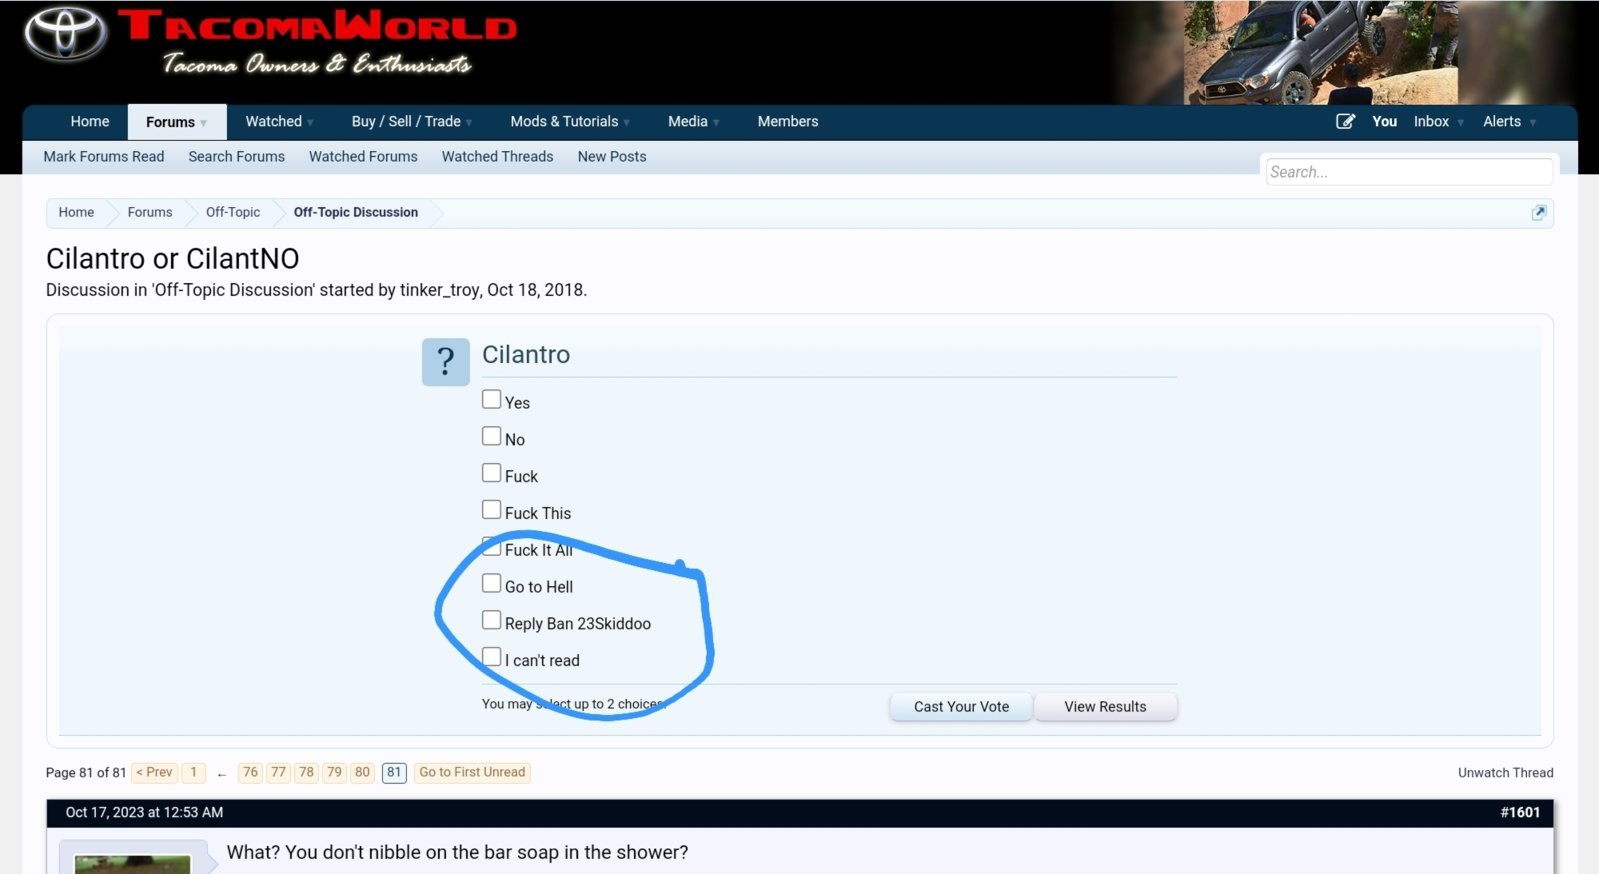Go to page 80
The width and height of the screenshot is (1599, 874).
pos(363,772)
